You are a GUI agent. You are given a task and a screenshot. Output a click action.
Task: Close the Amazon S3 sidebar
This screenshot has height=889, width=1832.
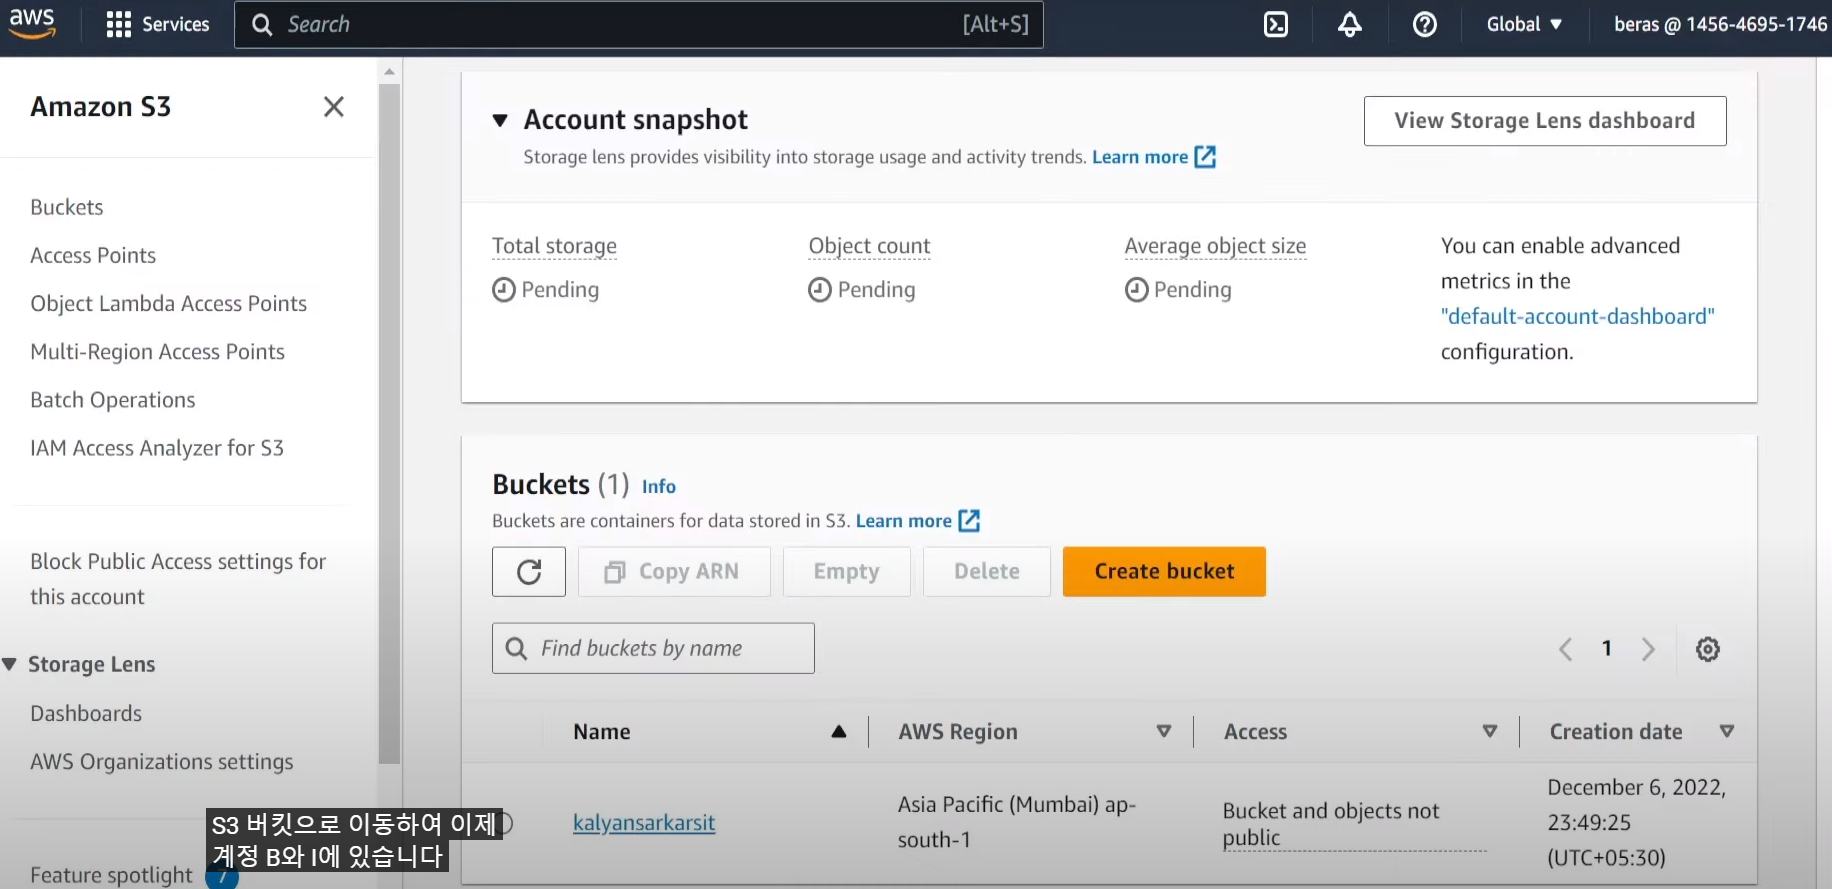pyautogui.click(x=334, y=107)
